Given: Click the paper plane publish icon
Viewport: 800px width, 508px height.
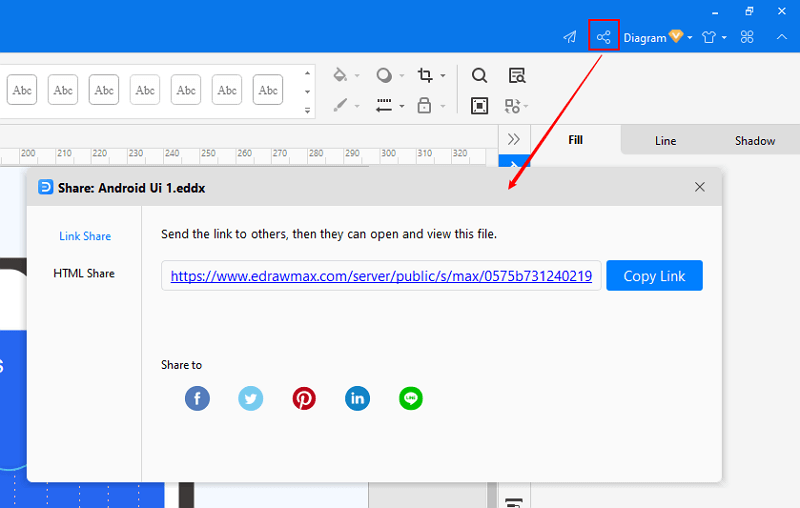Looking at the screenshot, I should tap(570, 37).
